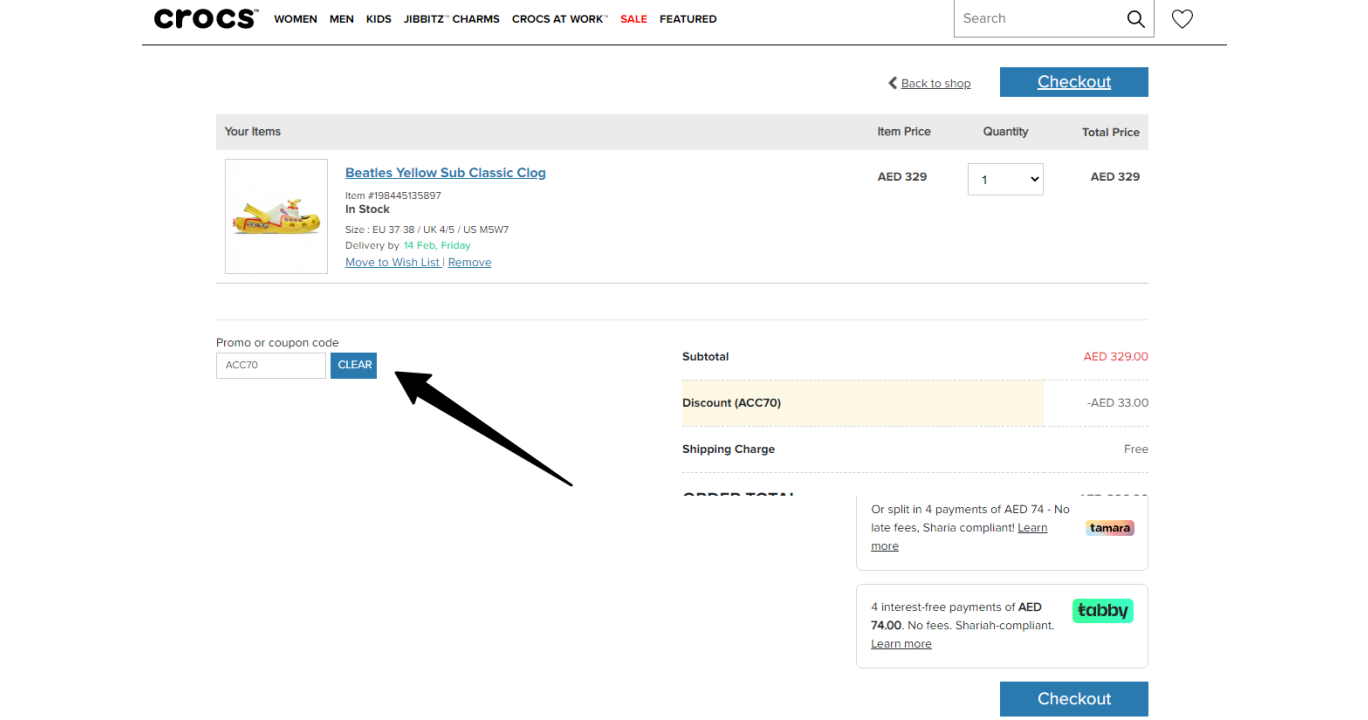Viewport: 1368px width, 720px height.
Task: Open the JIBBITZ CHARMS menu
Action: [x=452, y=19]
